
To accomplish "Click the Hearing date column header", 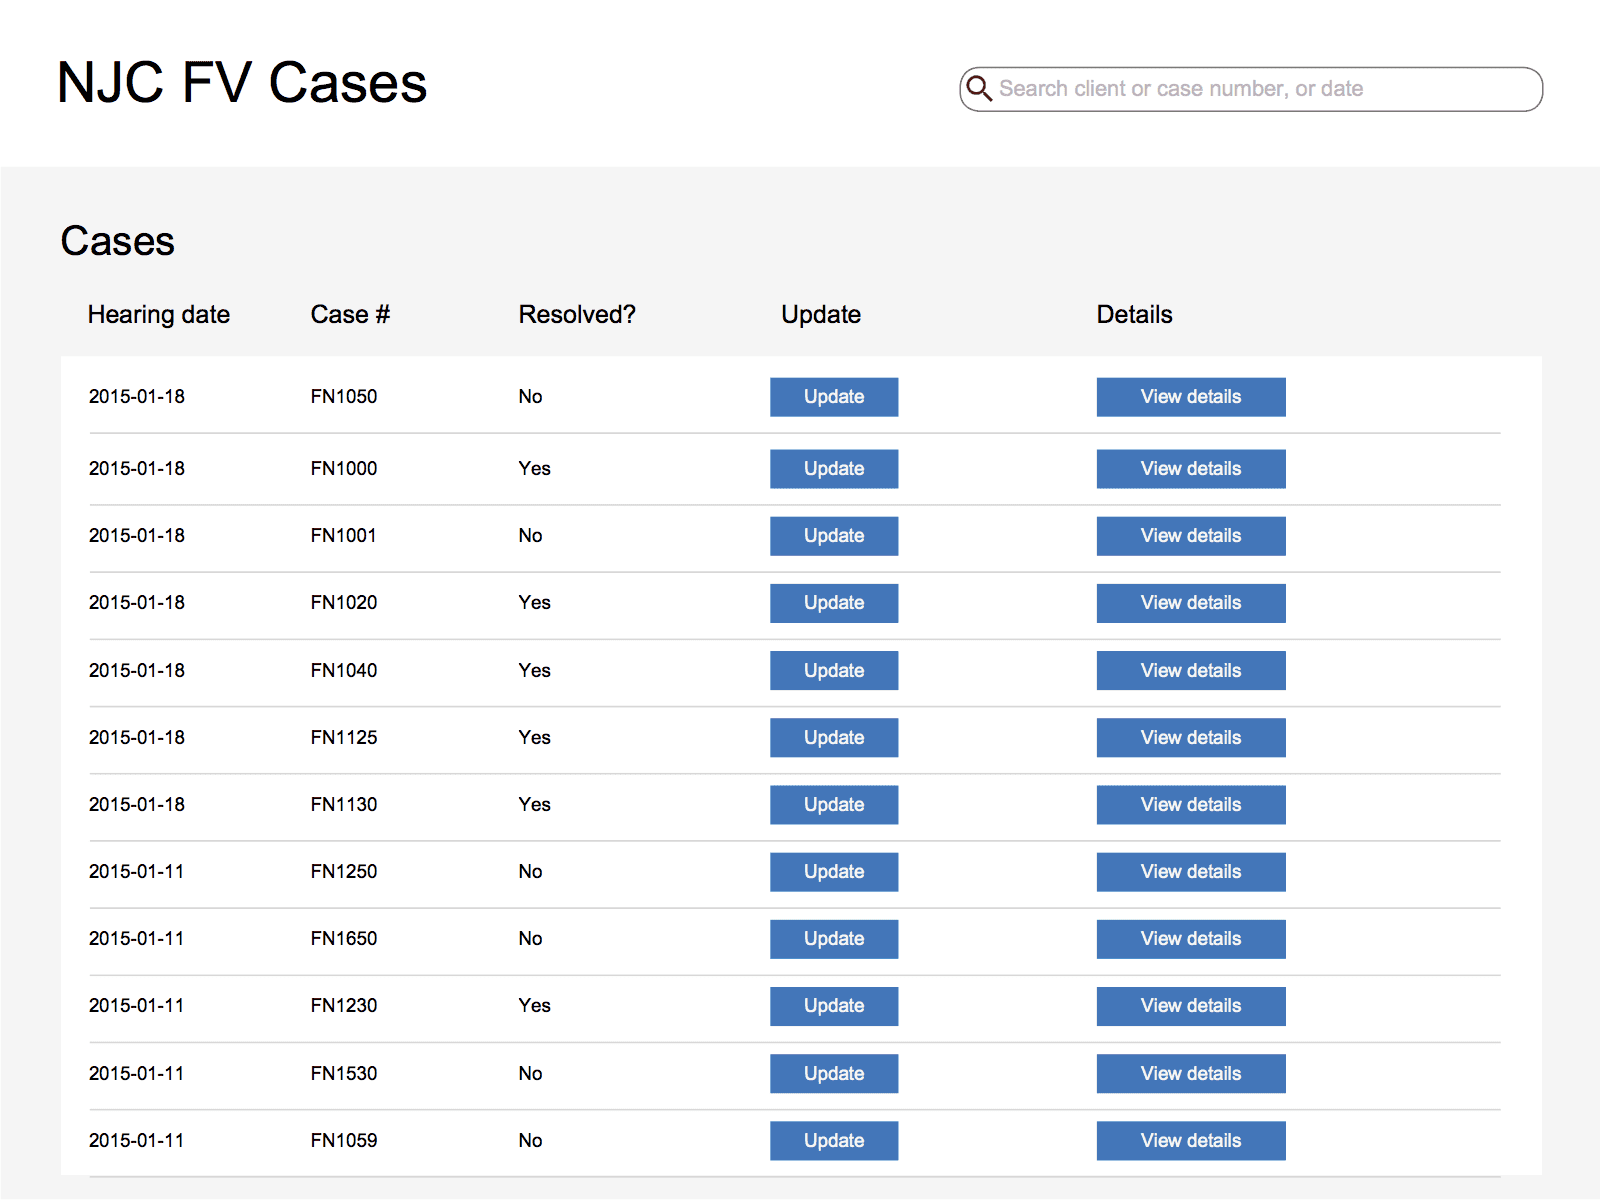I will click(159, 315).
